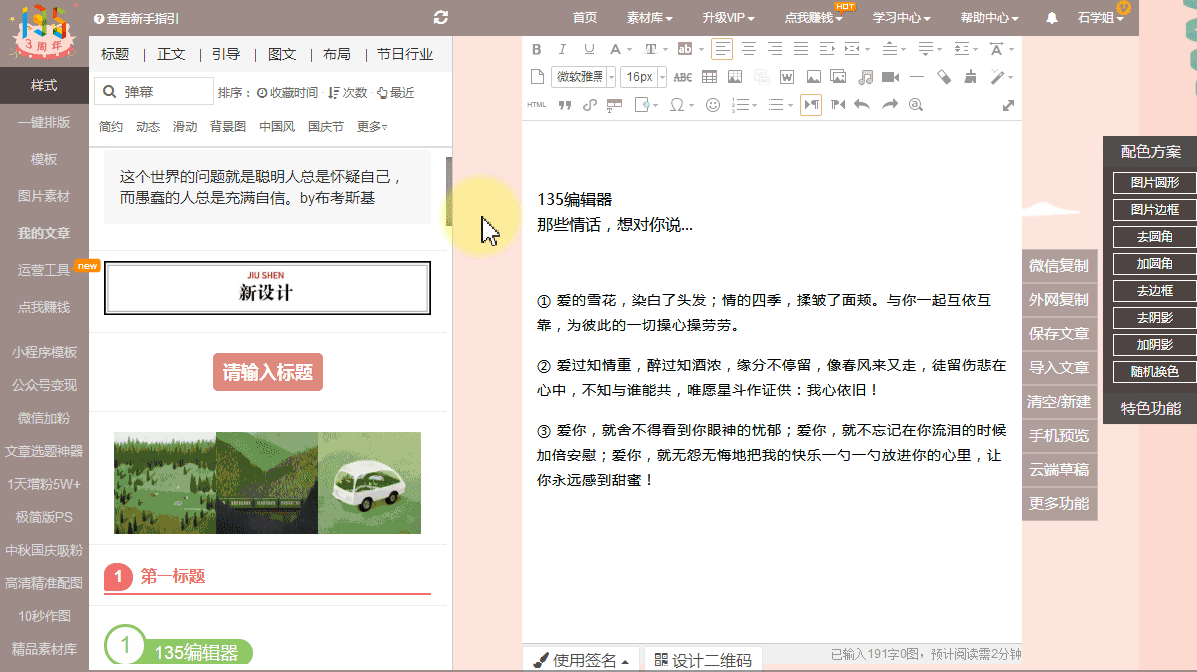The width and height of the screenshot is (1197, 672).
Task: Click the 保存文章 button
Action: click(x=1060, y=334)
